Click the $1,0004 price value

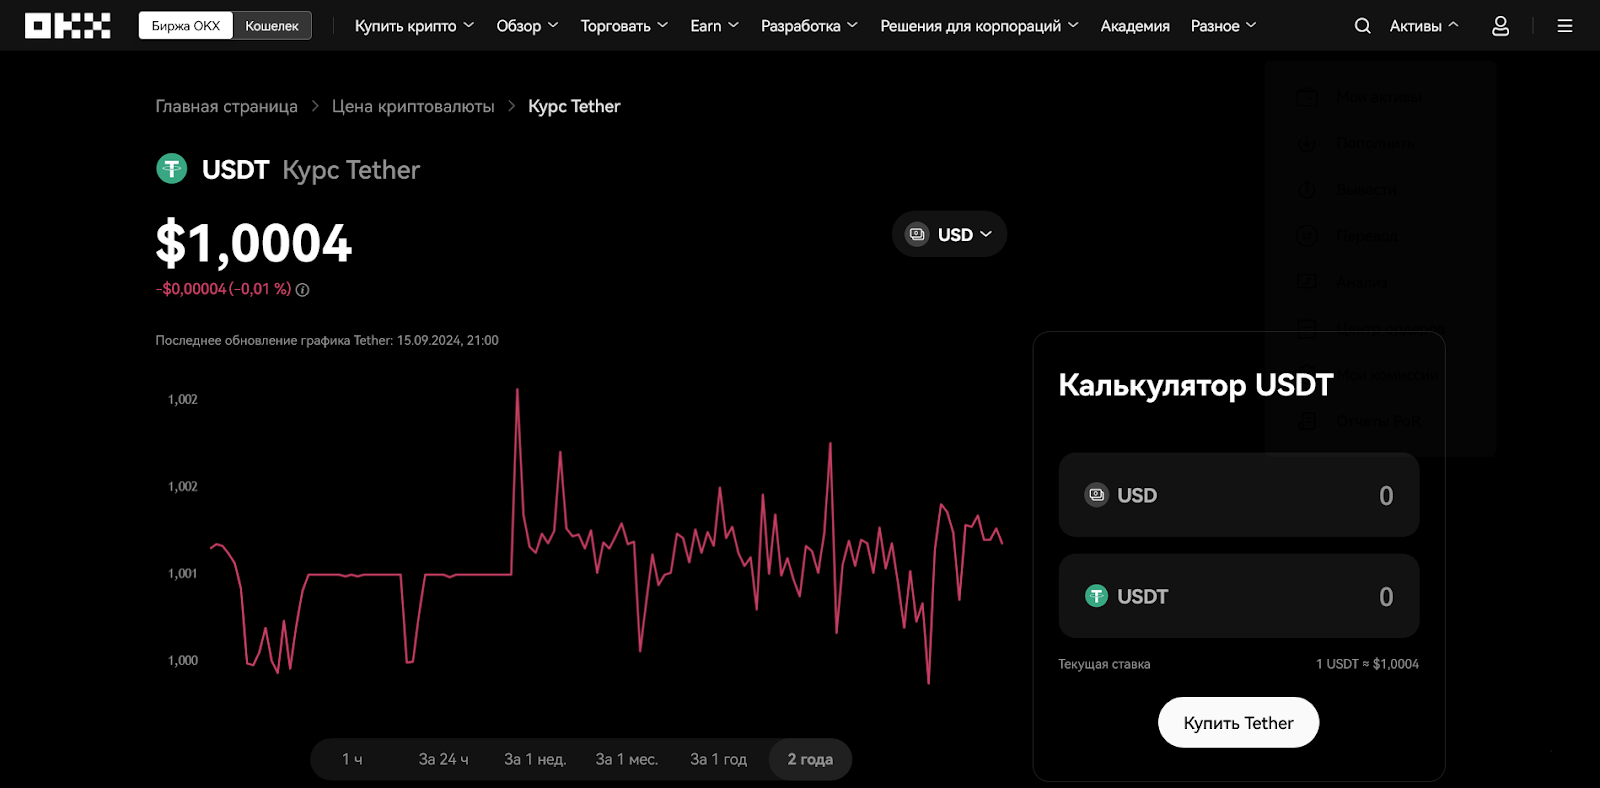(x=254, y=243)
